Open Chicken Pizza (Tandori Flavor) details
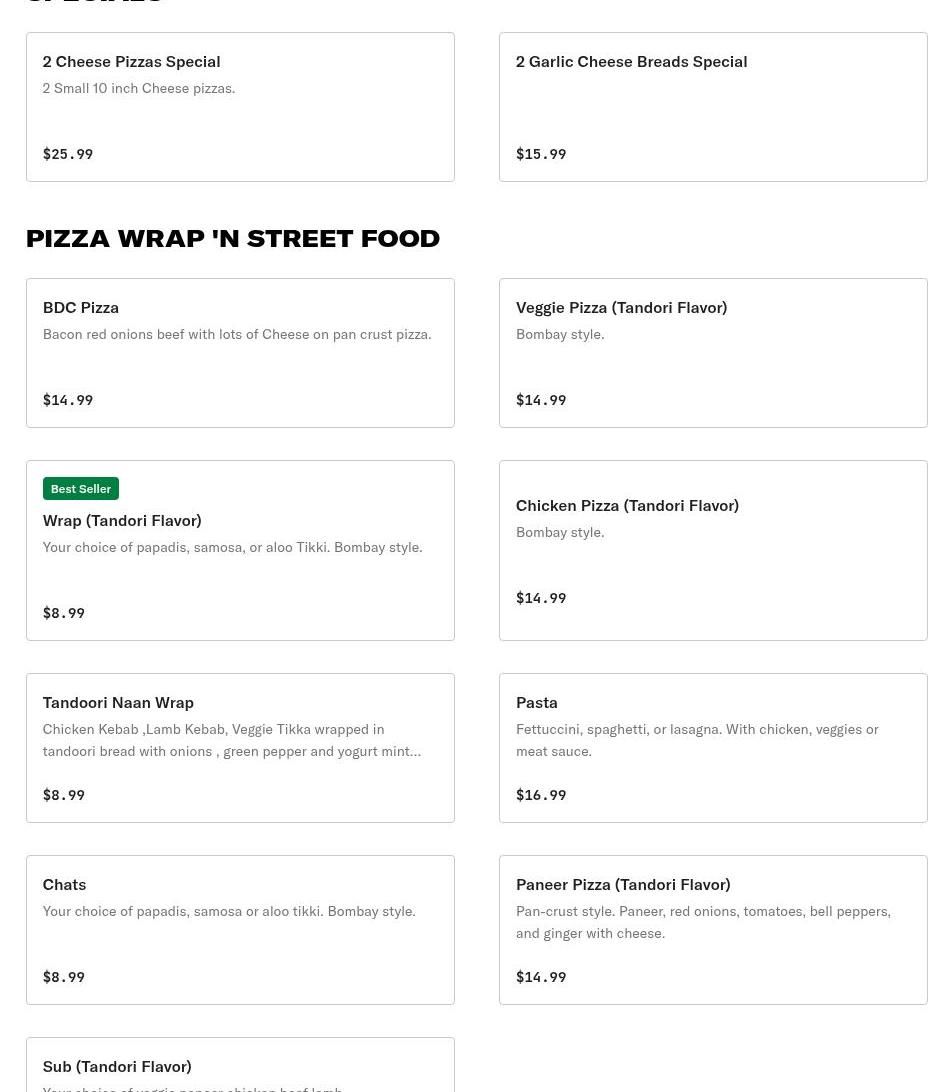This screenshot has height=1092, width=950. tap(627, 505)
